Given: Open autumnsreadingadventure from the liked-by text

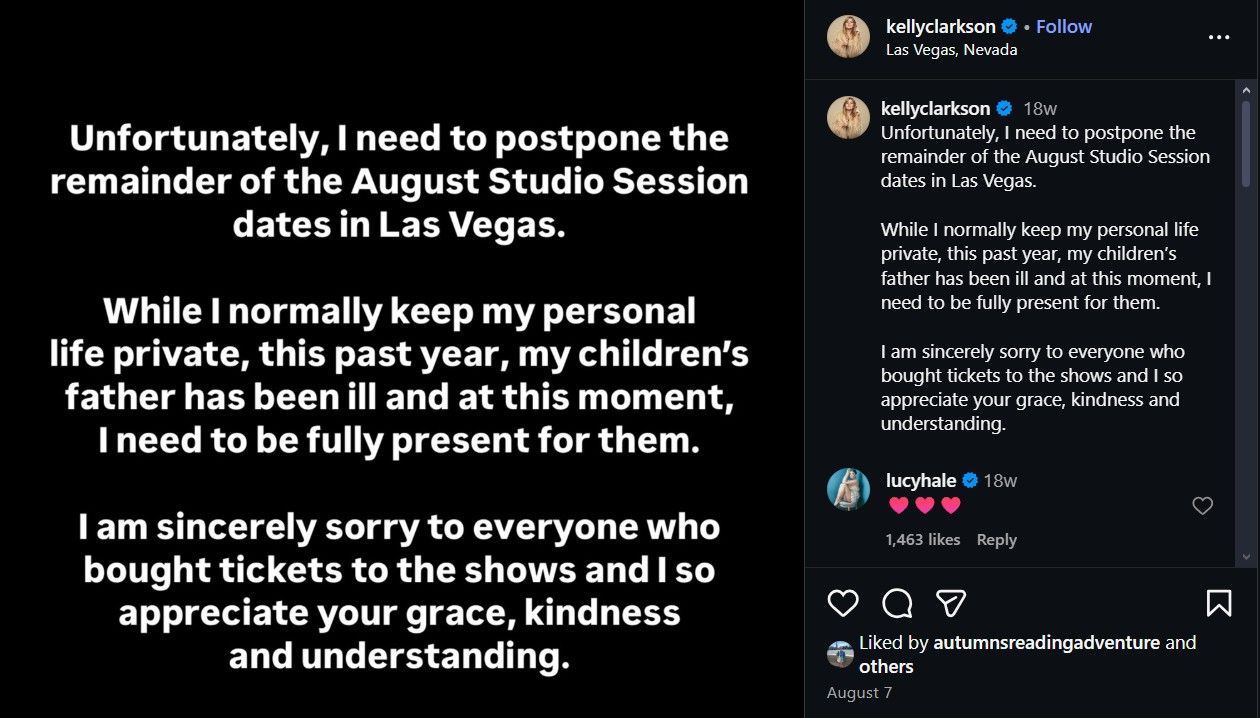Looking at the screenshot, I should (1046, 643).
